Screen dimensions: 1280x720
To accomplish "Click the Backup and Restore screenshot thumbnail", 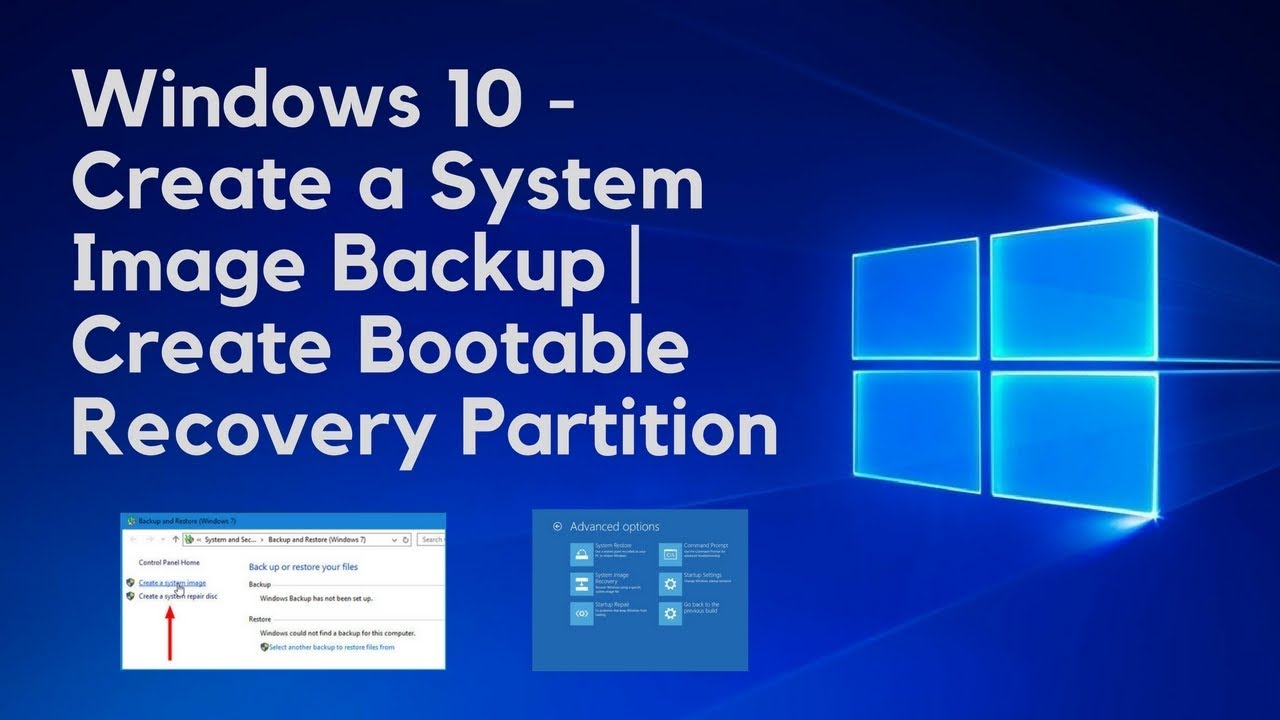I will point(284,591).
